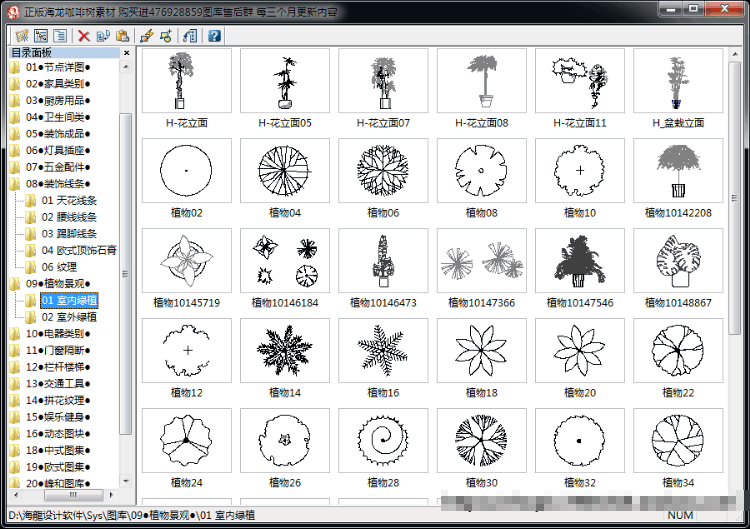Click the toolbar icon left of help
The image size is (750, 529).
(x=190, y=36)
